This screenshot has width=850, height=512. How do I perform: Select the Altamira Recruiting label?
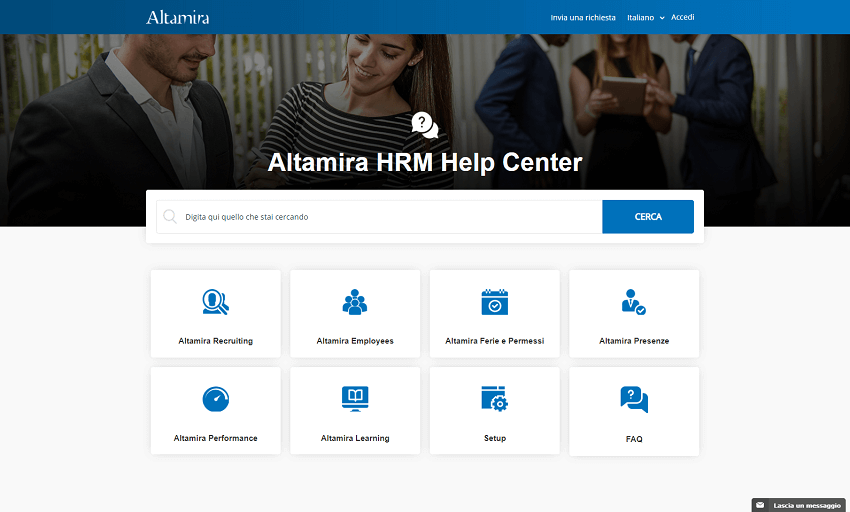[215, 341]
